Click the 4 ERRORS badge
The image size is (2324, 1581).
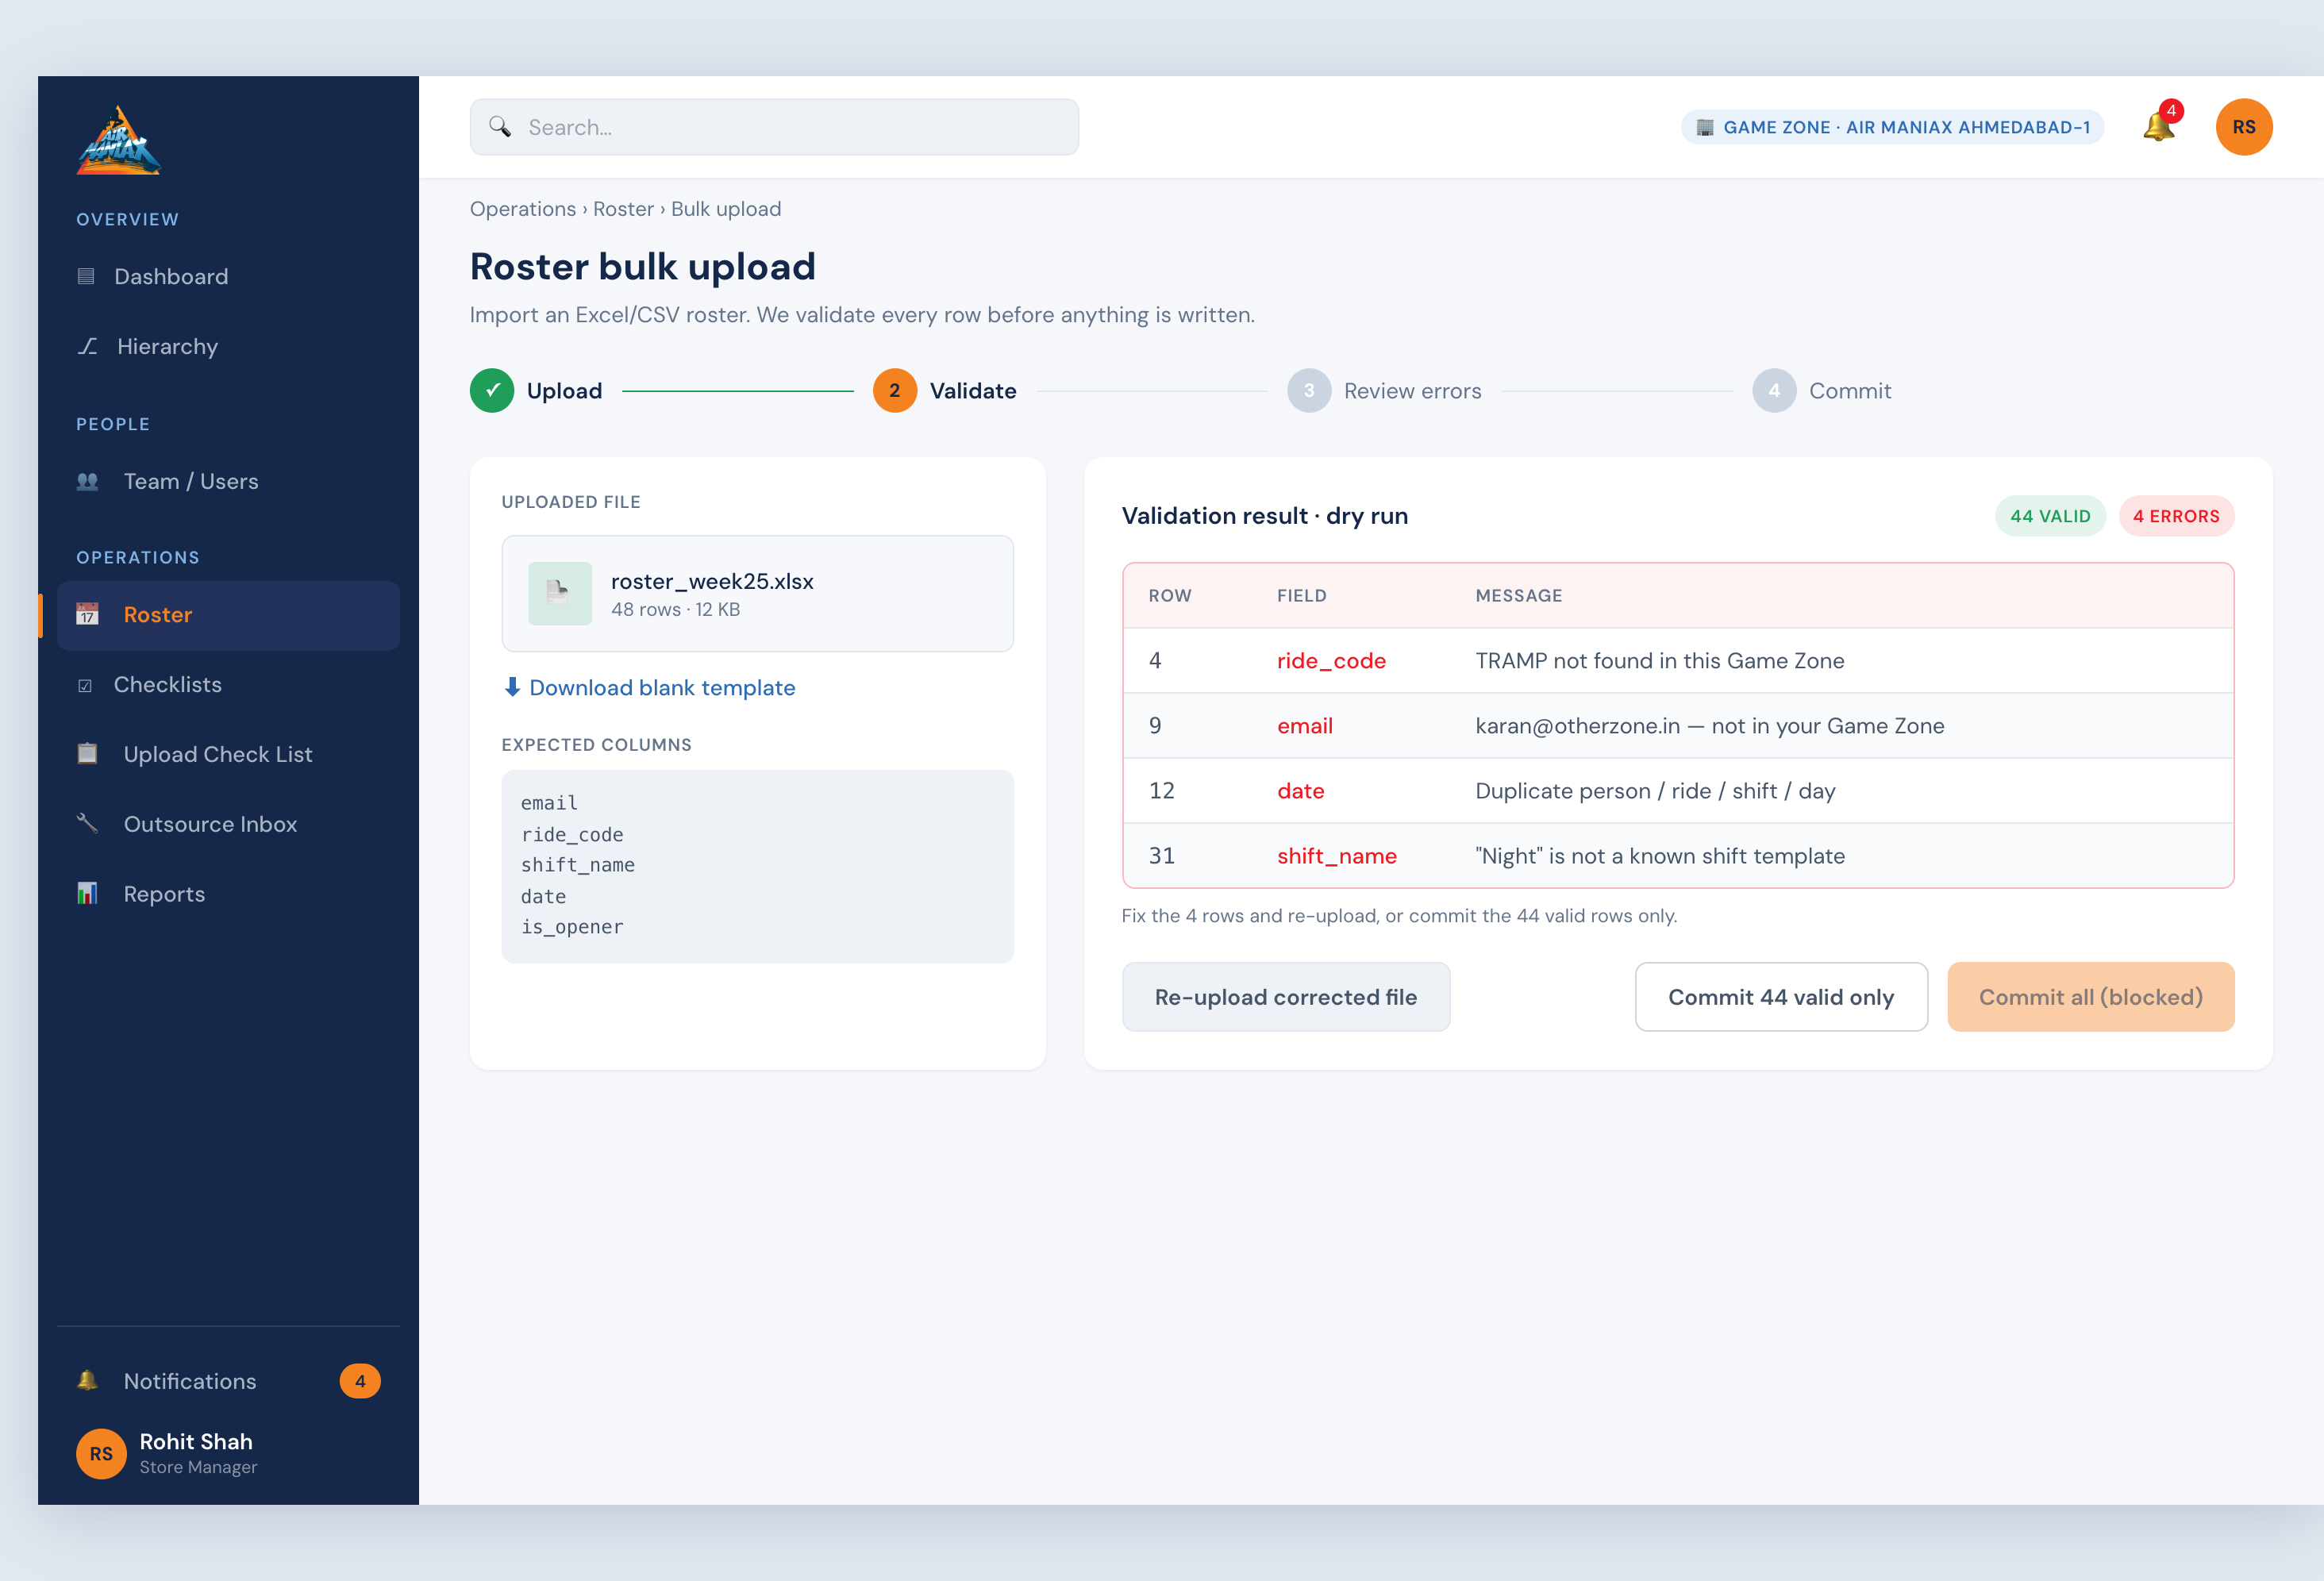[x=2176, y=516]
